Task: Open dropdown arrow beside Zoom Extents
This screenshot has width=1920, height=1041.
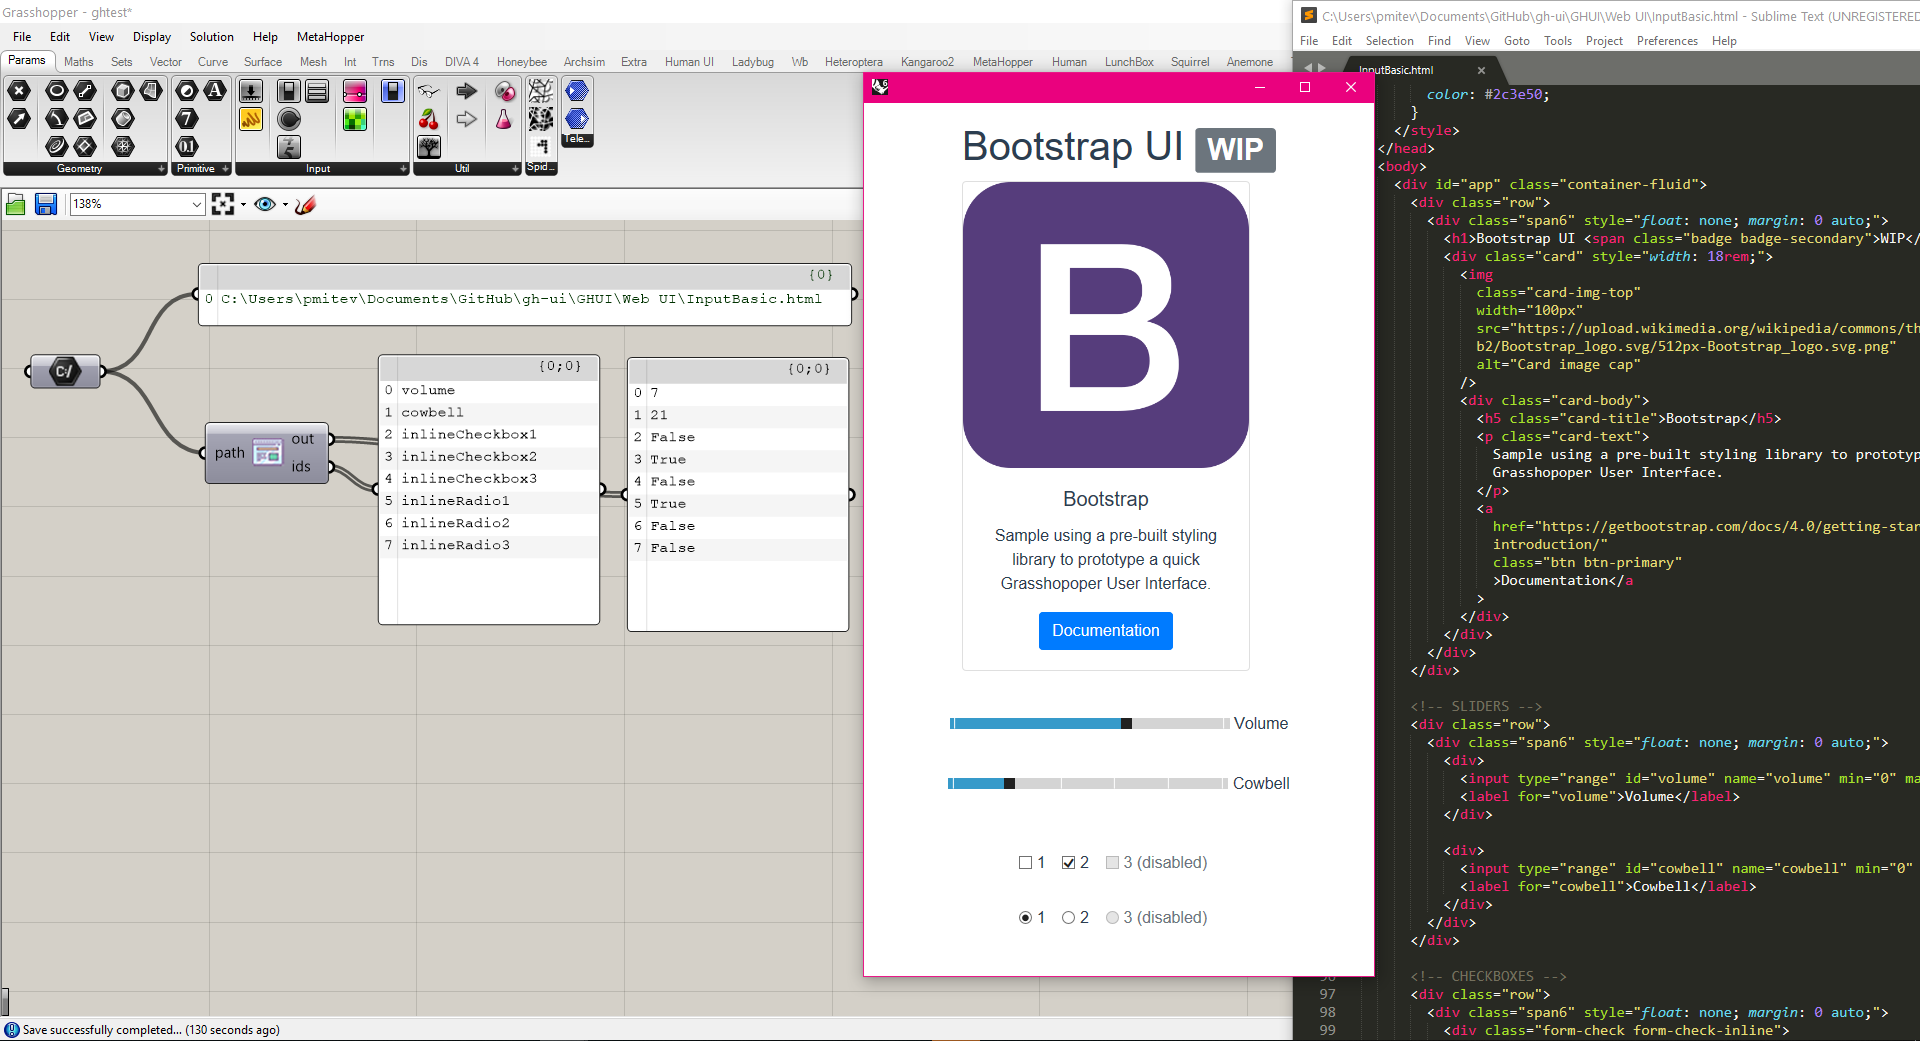Action: (243, 205)
